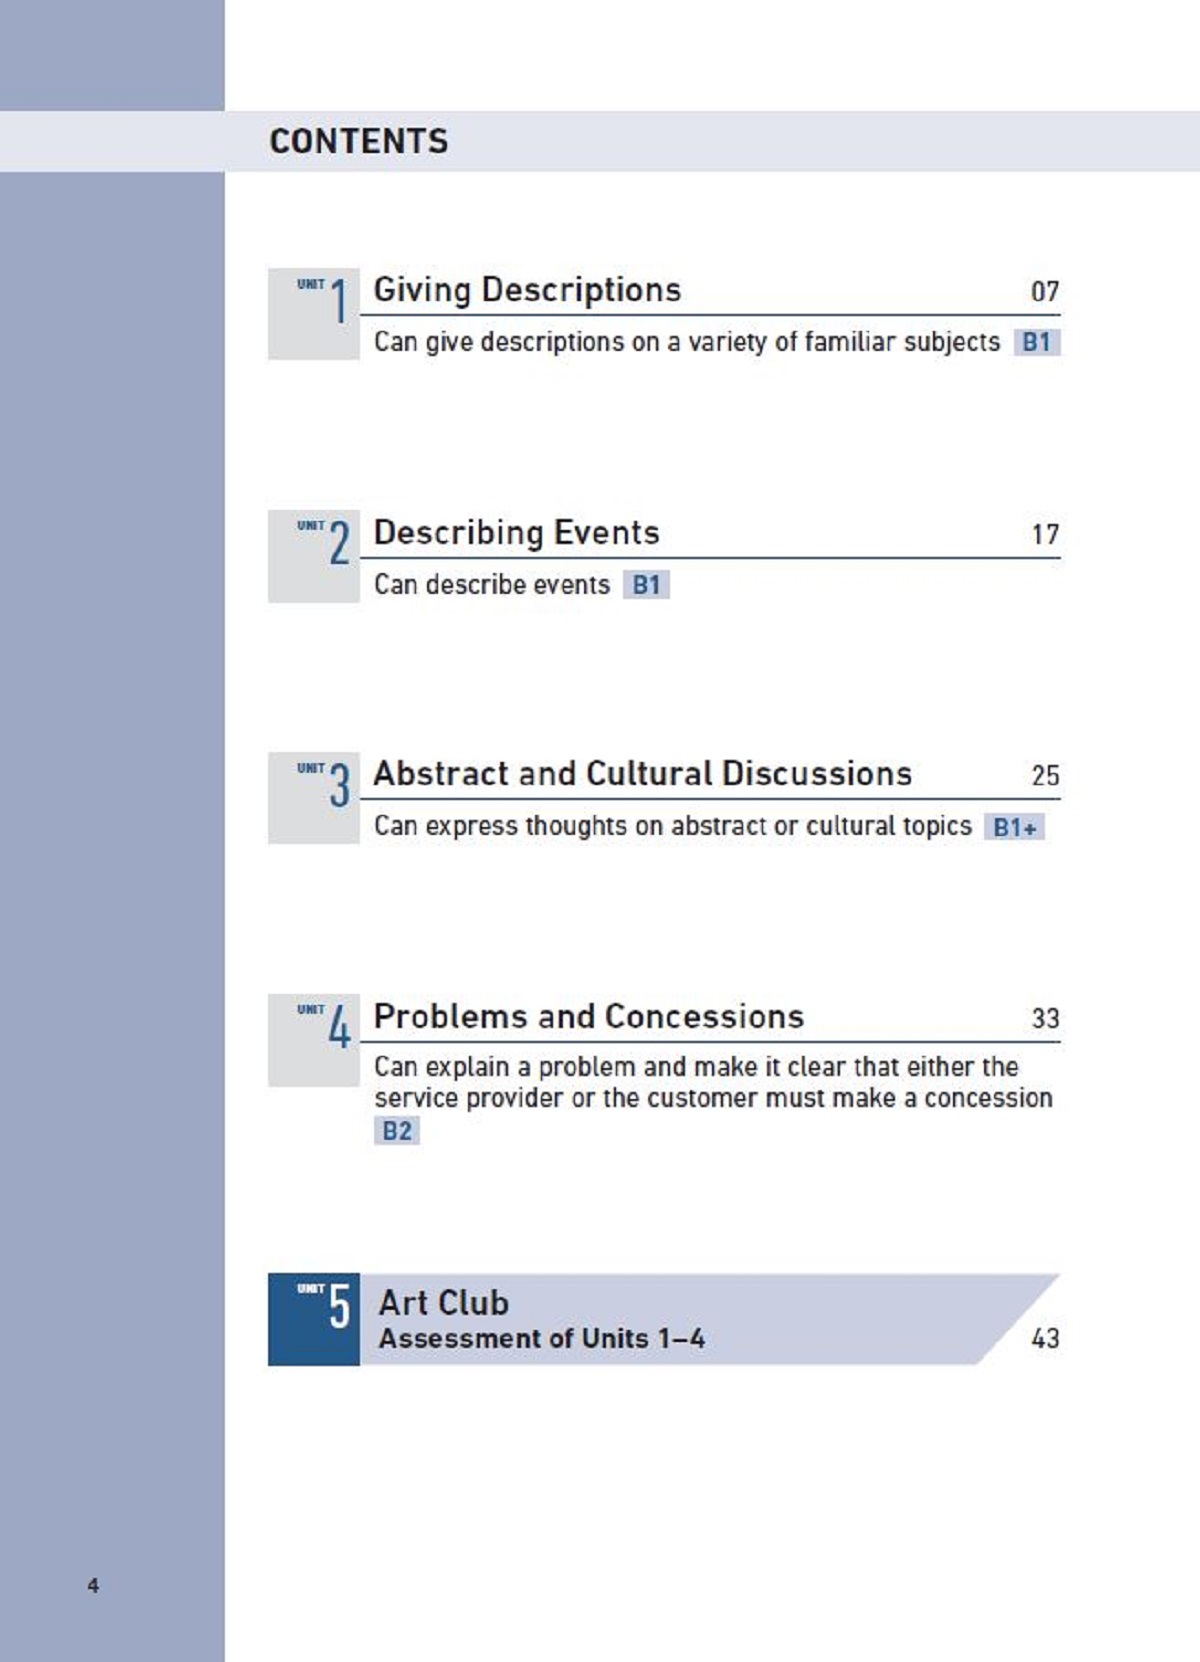Click page number 07
This screenshot has height=1662, width=1200.
[x=1045, y=292]
